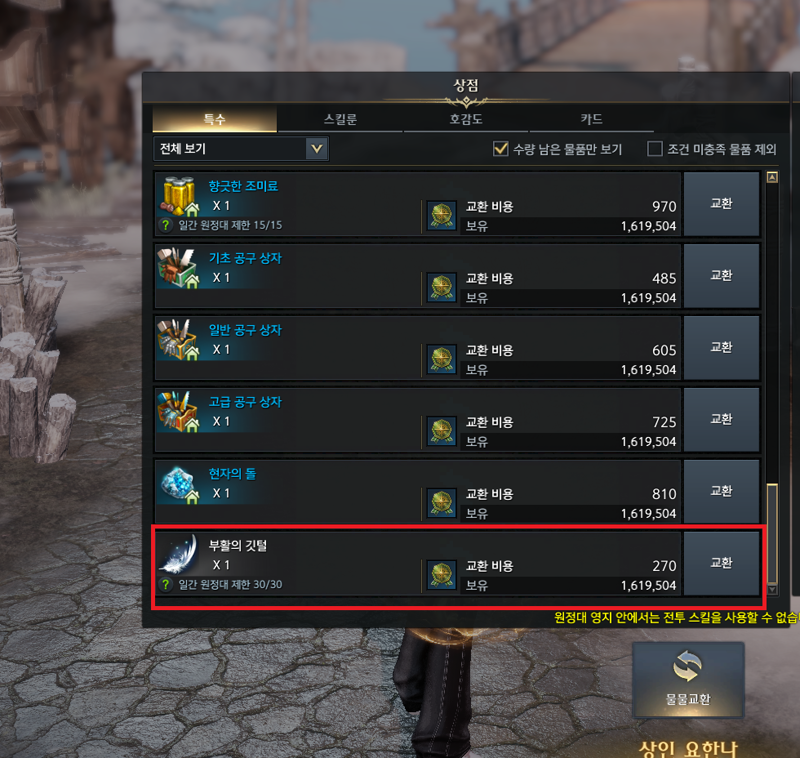This screenshot has width=800, height=758.
Task: Open the 전체 보기 filter dropdown
Action: click(x=241, y=149)
